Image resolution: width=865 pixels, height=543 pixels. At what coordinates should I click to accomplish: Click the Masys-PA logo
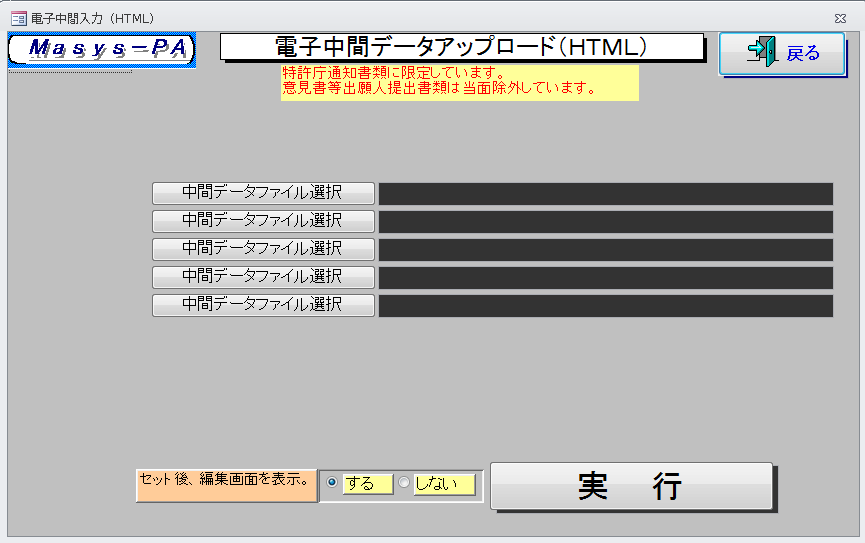(102, 50)
